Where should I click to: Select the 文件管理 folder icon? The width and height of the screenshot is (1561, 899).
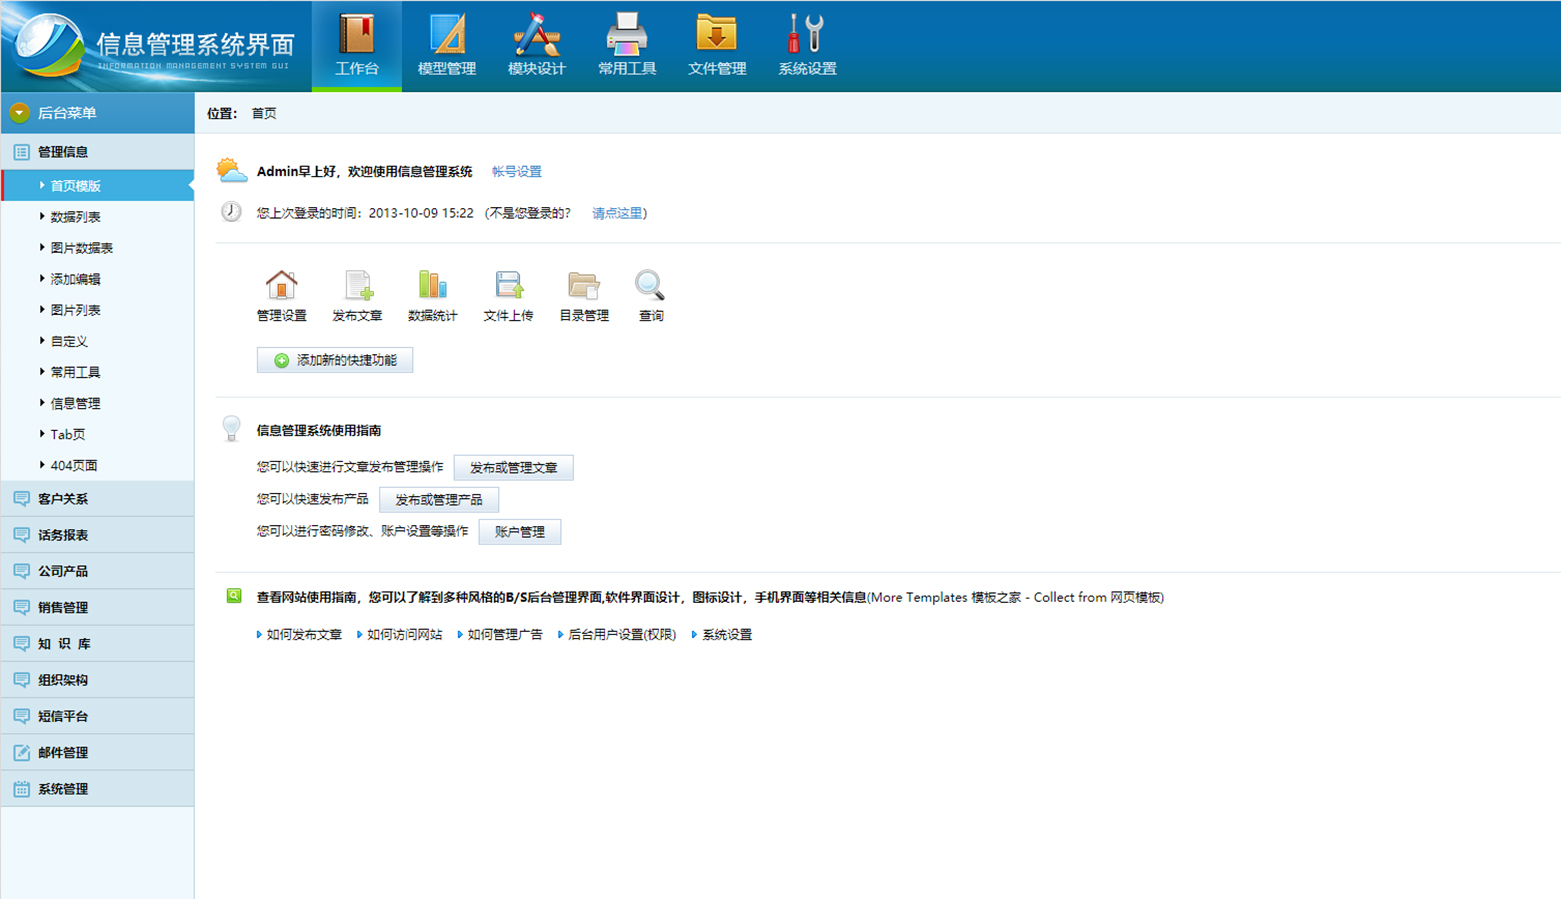[716, 35]
